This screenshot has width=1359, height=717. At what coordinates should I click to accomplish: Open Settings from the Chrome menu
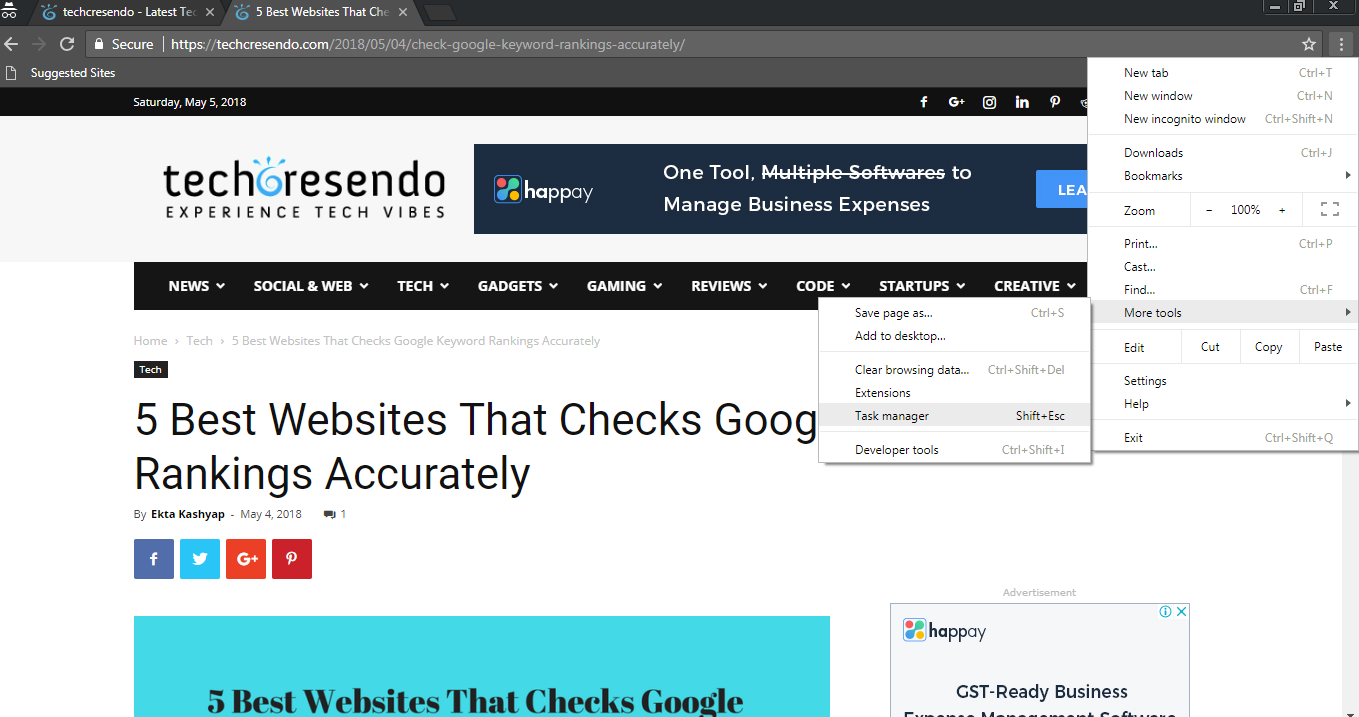coord(1223,381)
